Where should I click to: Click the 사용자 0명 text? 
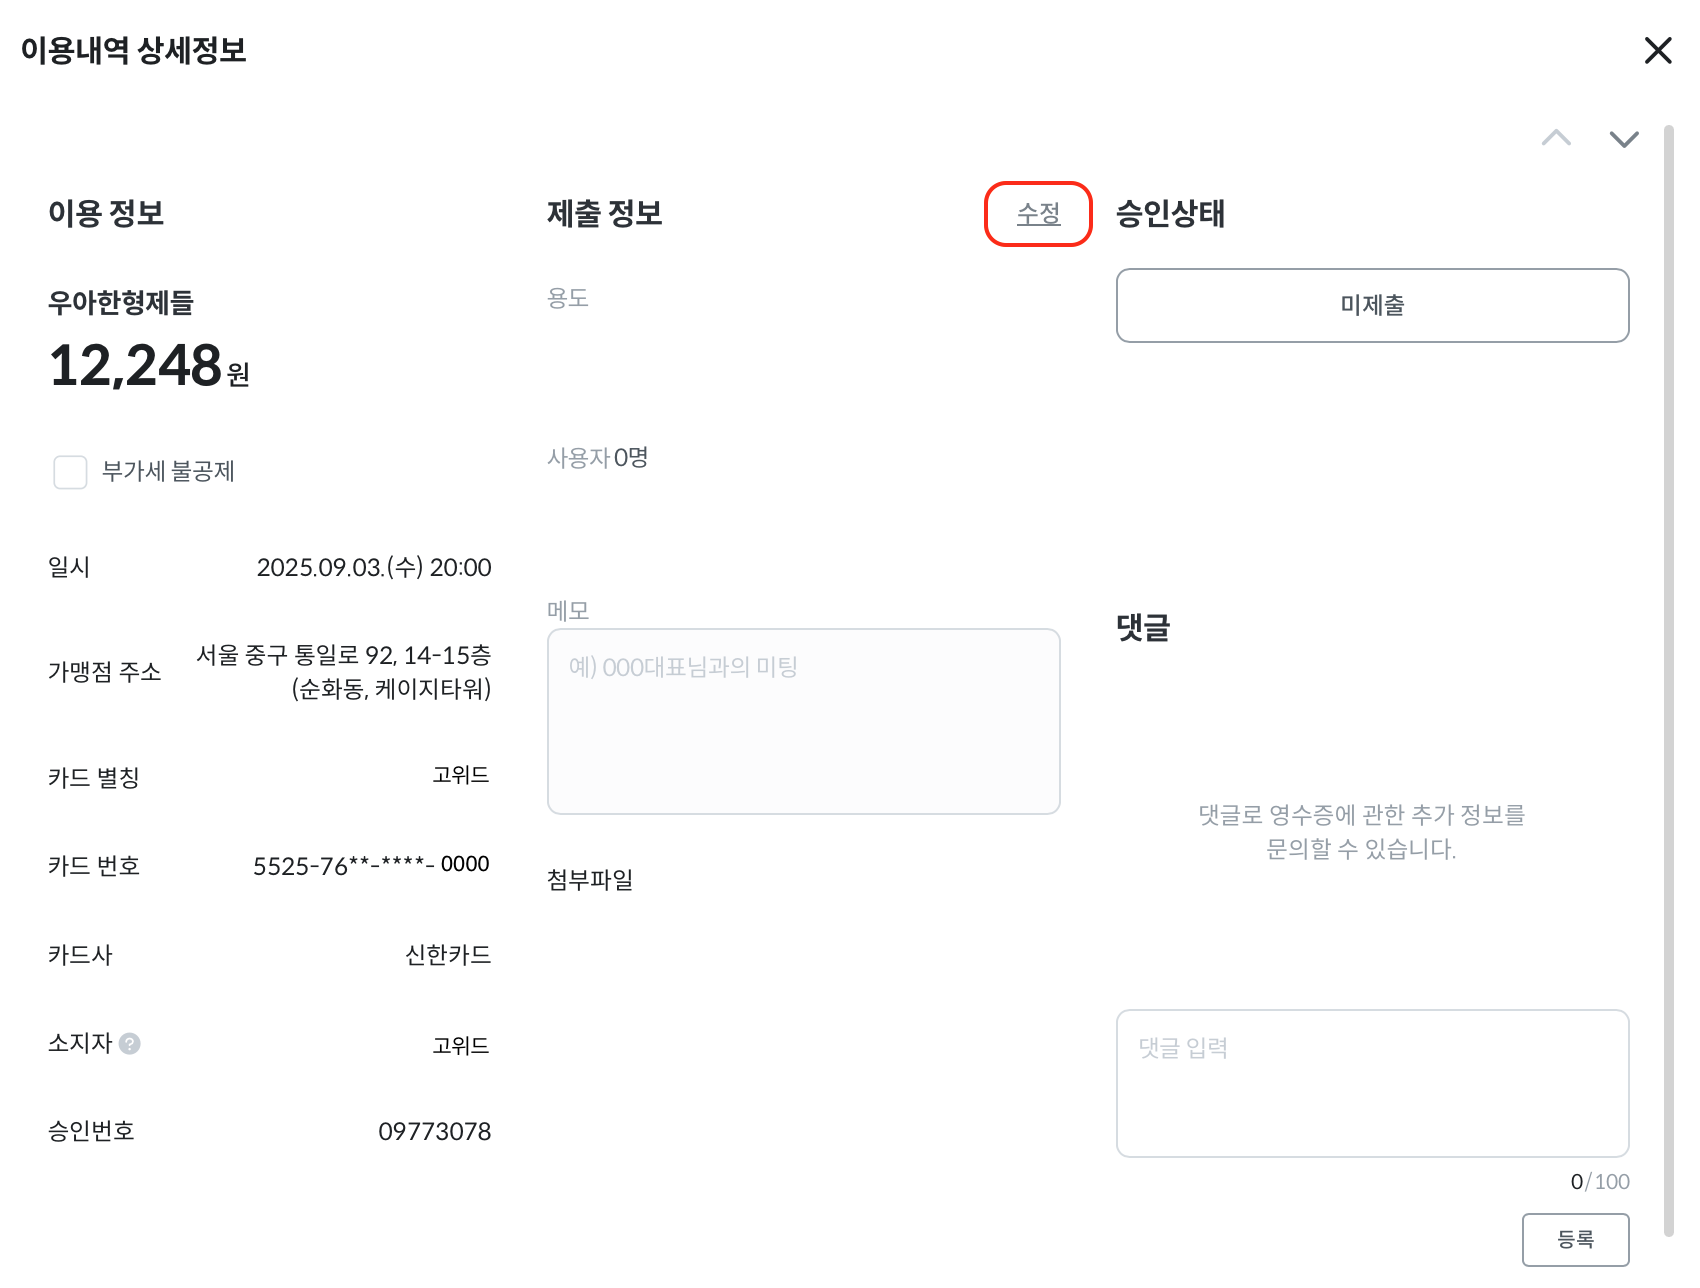597,458
